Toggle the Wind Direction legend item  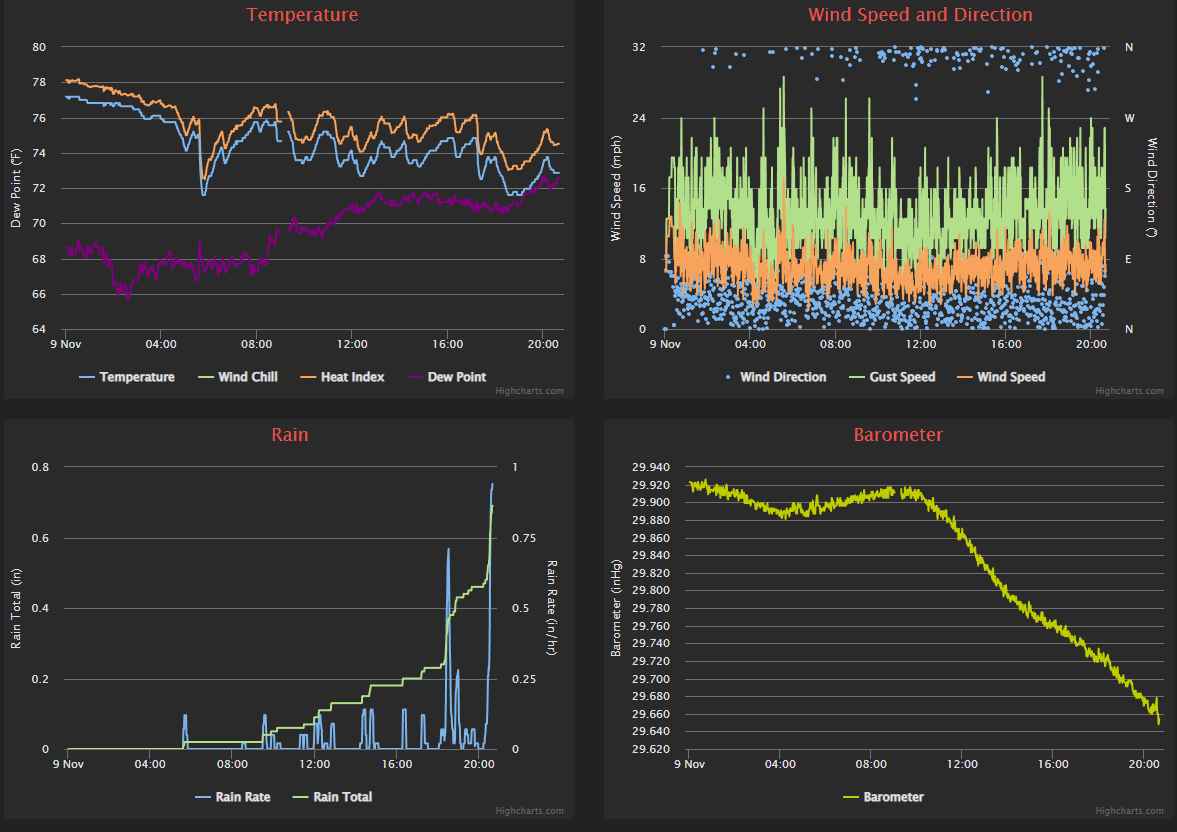coord(775,377)
